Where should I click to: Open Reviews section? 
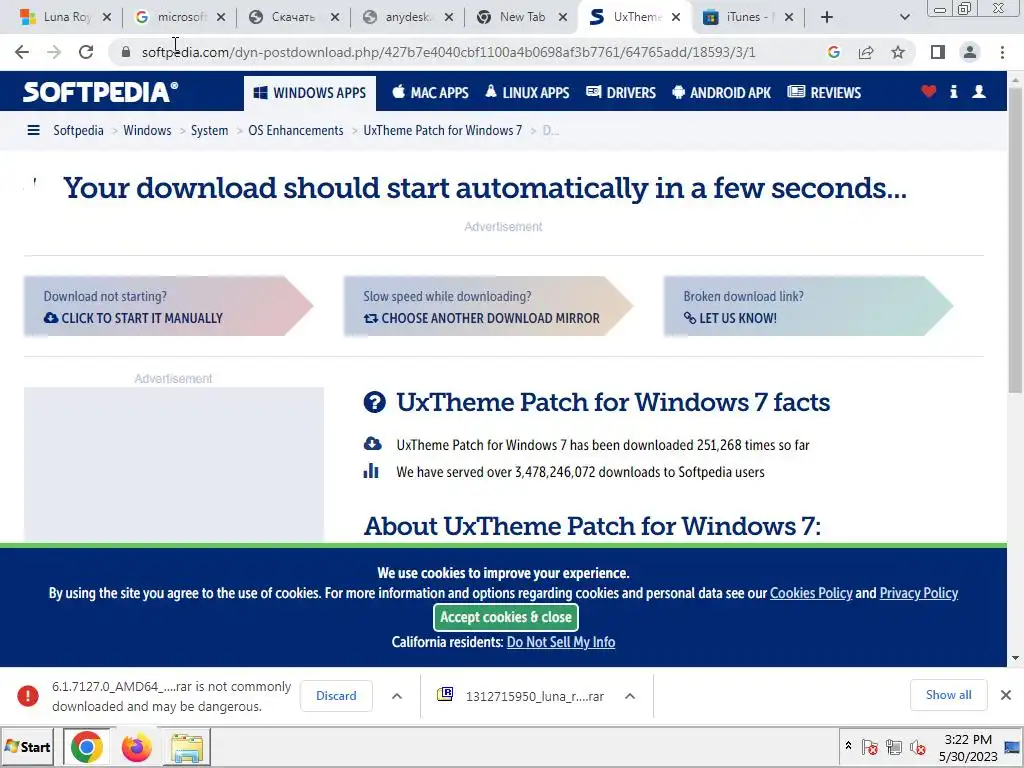(x=824, y=93)
